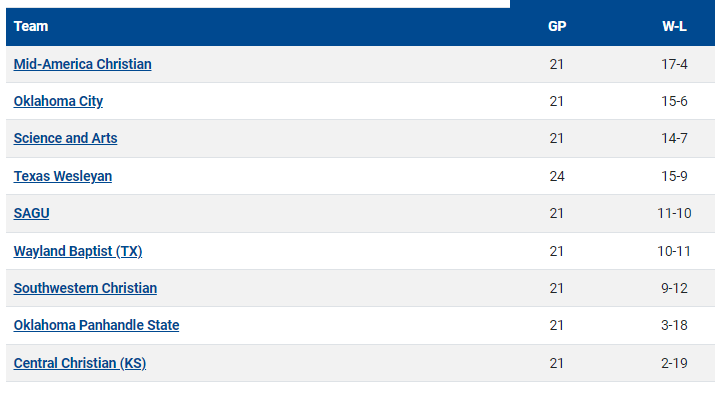Click the Southwestern Christian team link

(85, 288)
